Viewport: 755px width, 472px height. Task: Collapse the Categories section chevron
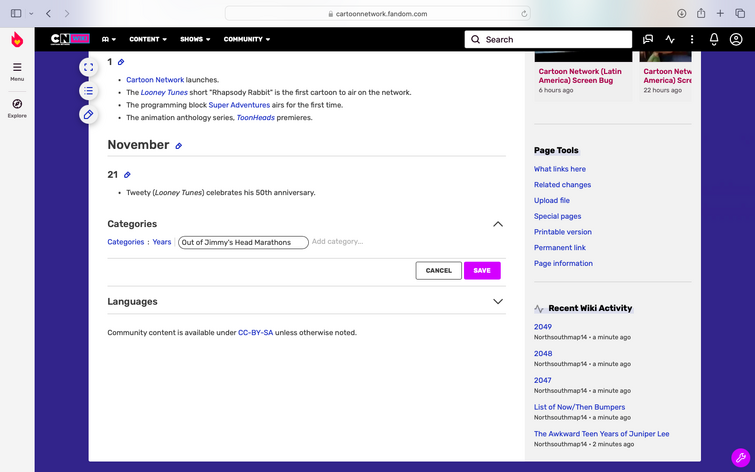click(x=498, y=224)
